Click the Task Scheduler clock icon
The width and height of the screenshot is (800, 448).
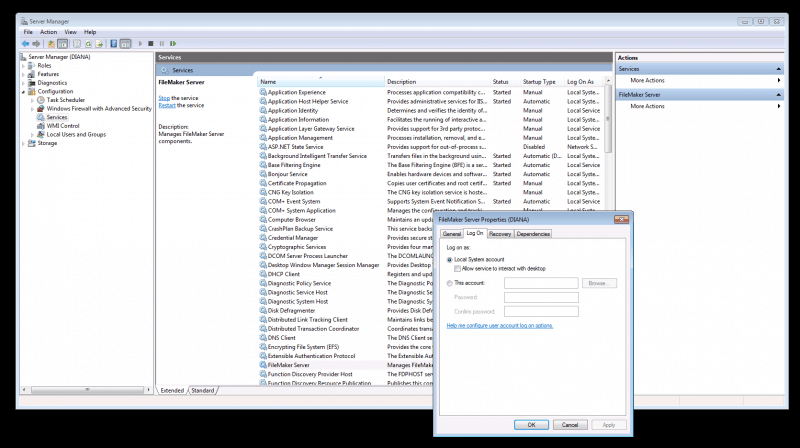(x=41, y=100)
